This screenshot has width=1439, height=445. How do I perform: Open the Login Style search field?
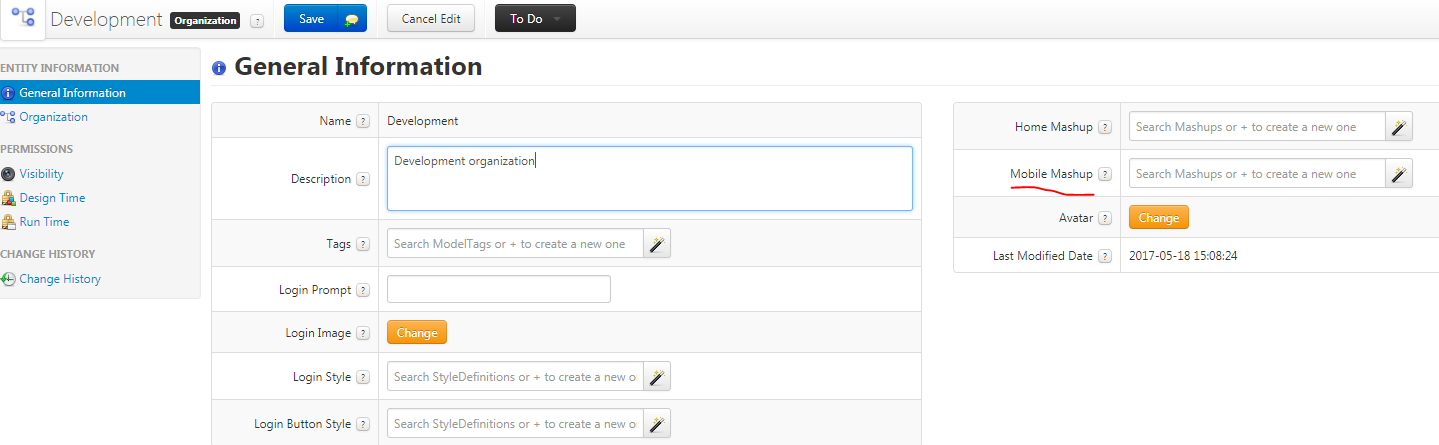515,377
